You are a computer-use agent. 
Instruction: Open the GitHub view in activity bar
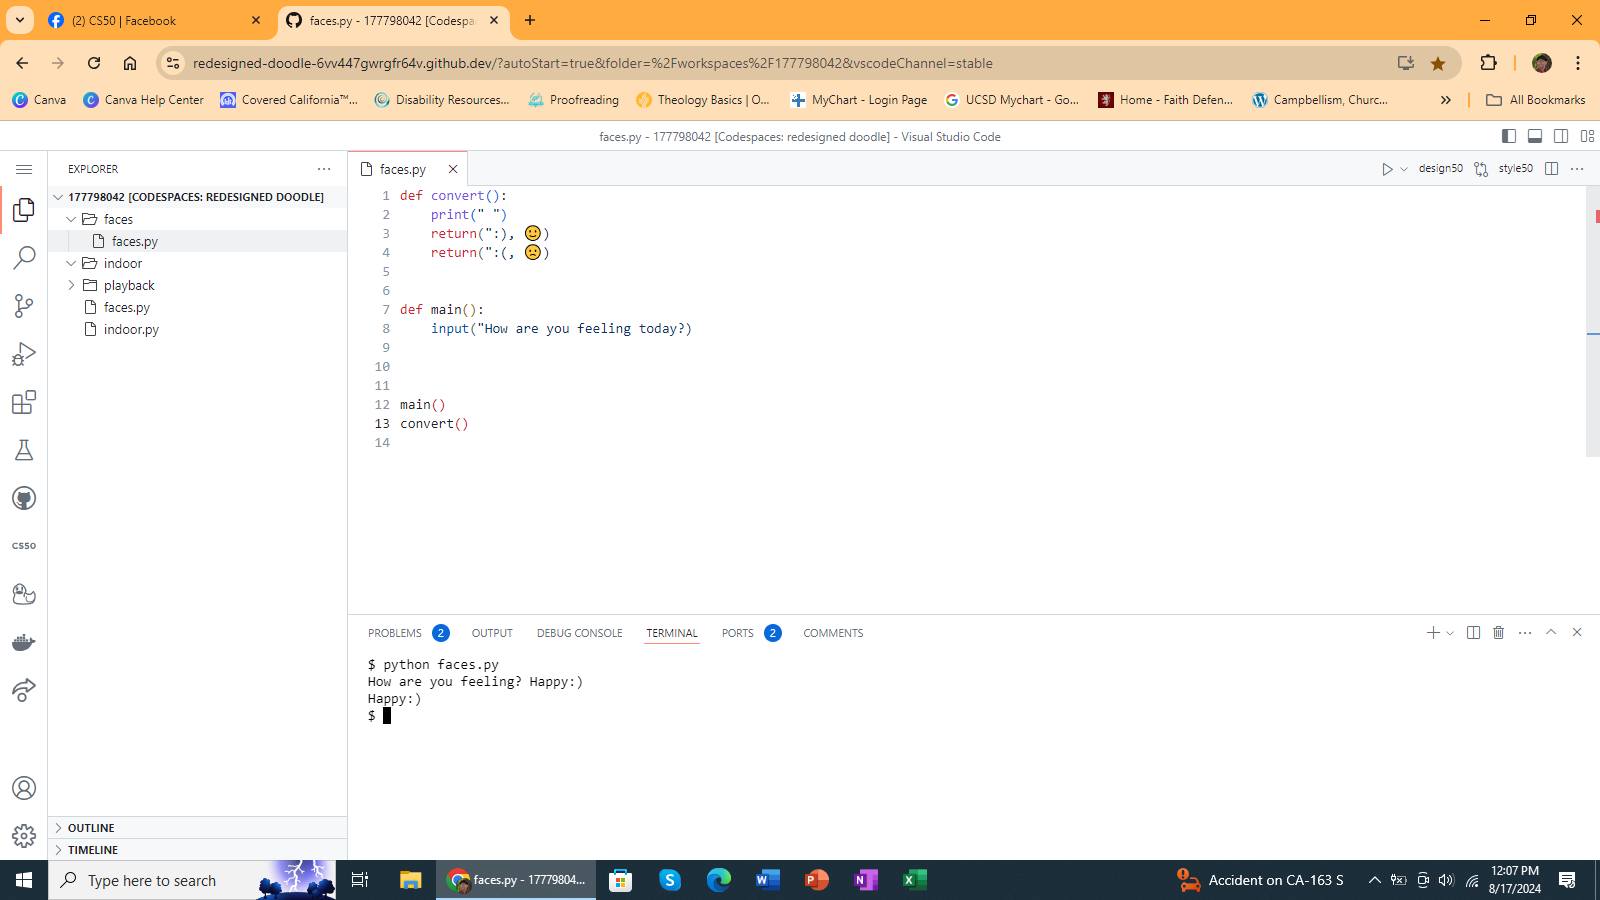point(24,498)
